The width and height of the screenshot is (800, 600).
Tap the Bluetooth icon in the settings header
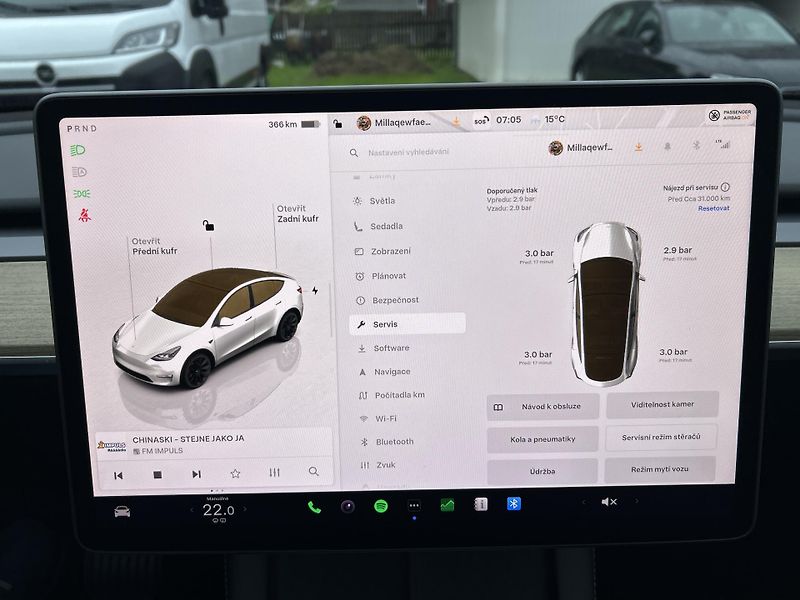pyautogui.click(x=696, y=145)
